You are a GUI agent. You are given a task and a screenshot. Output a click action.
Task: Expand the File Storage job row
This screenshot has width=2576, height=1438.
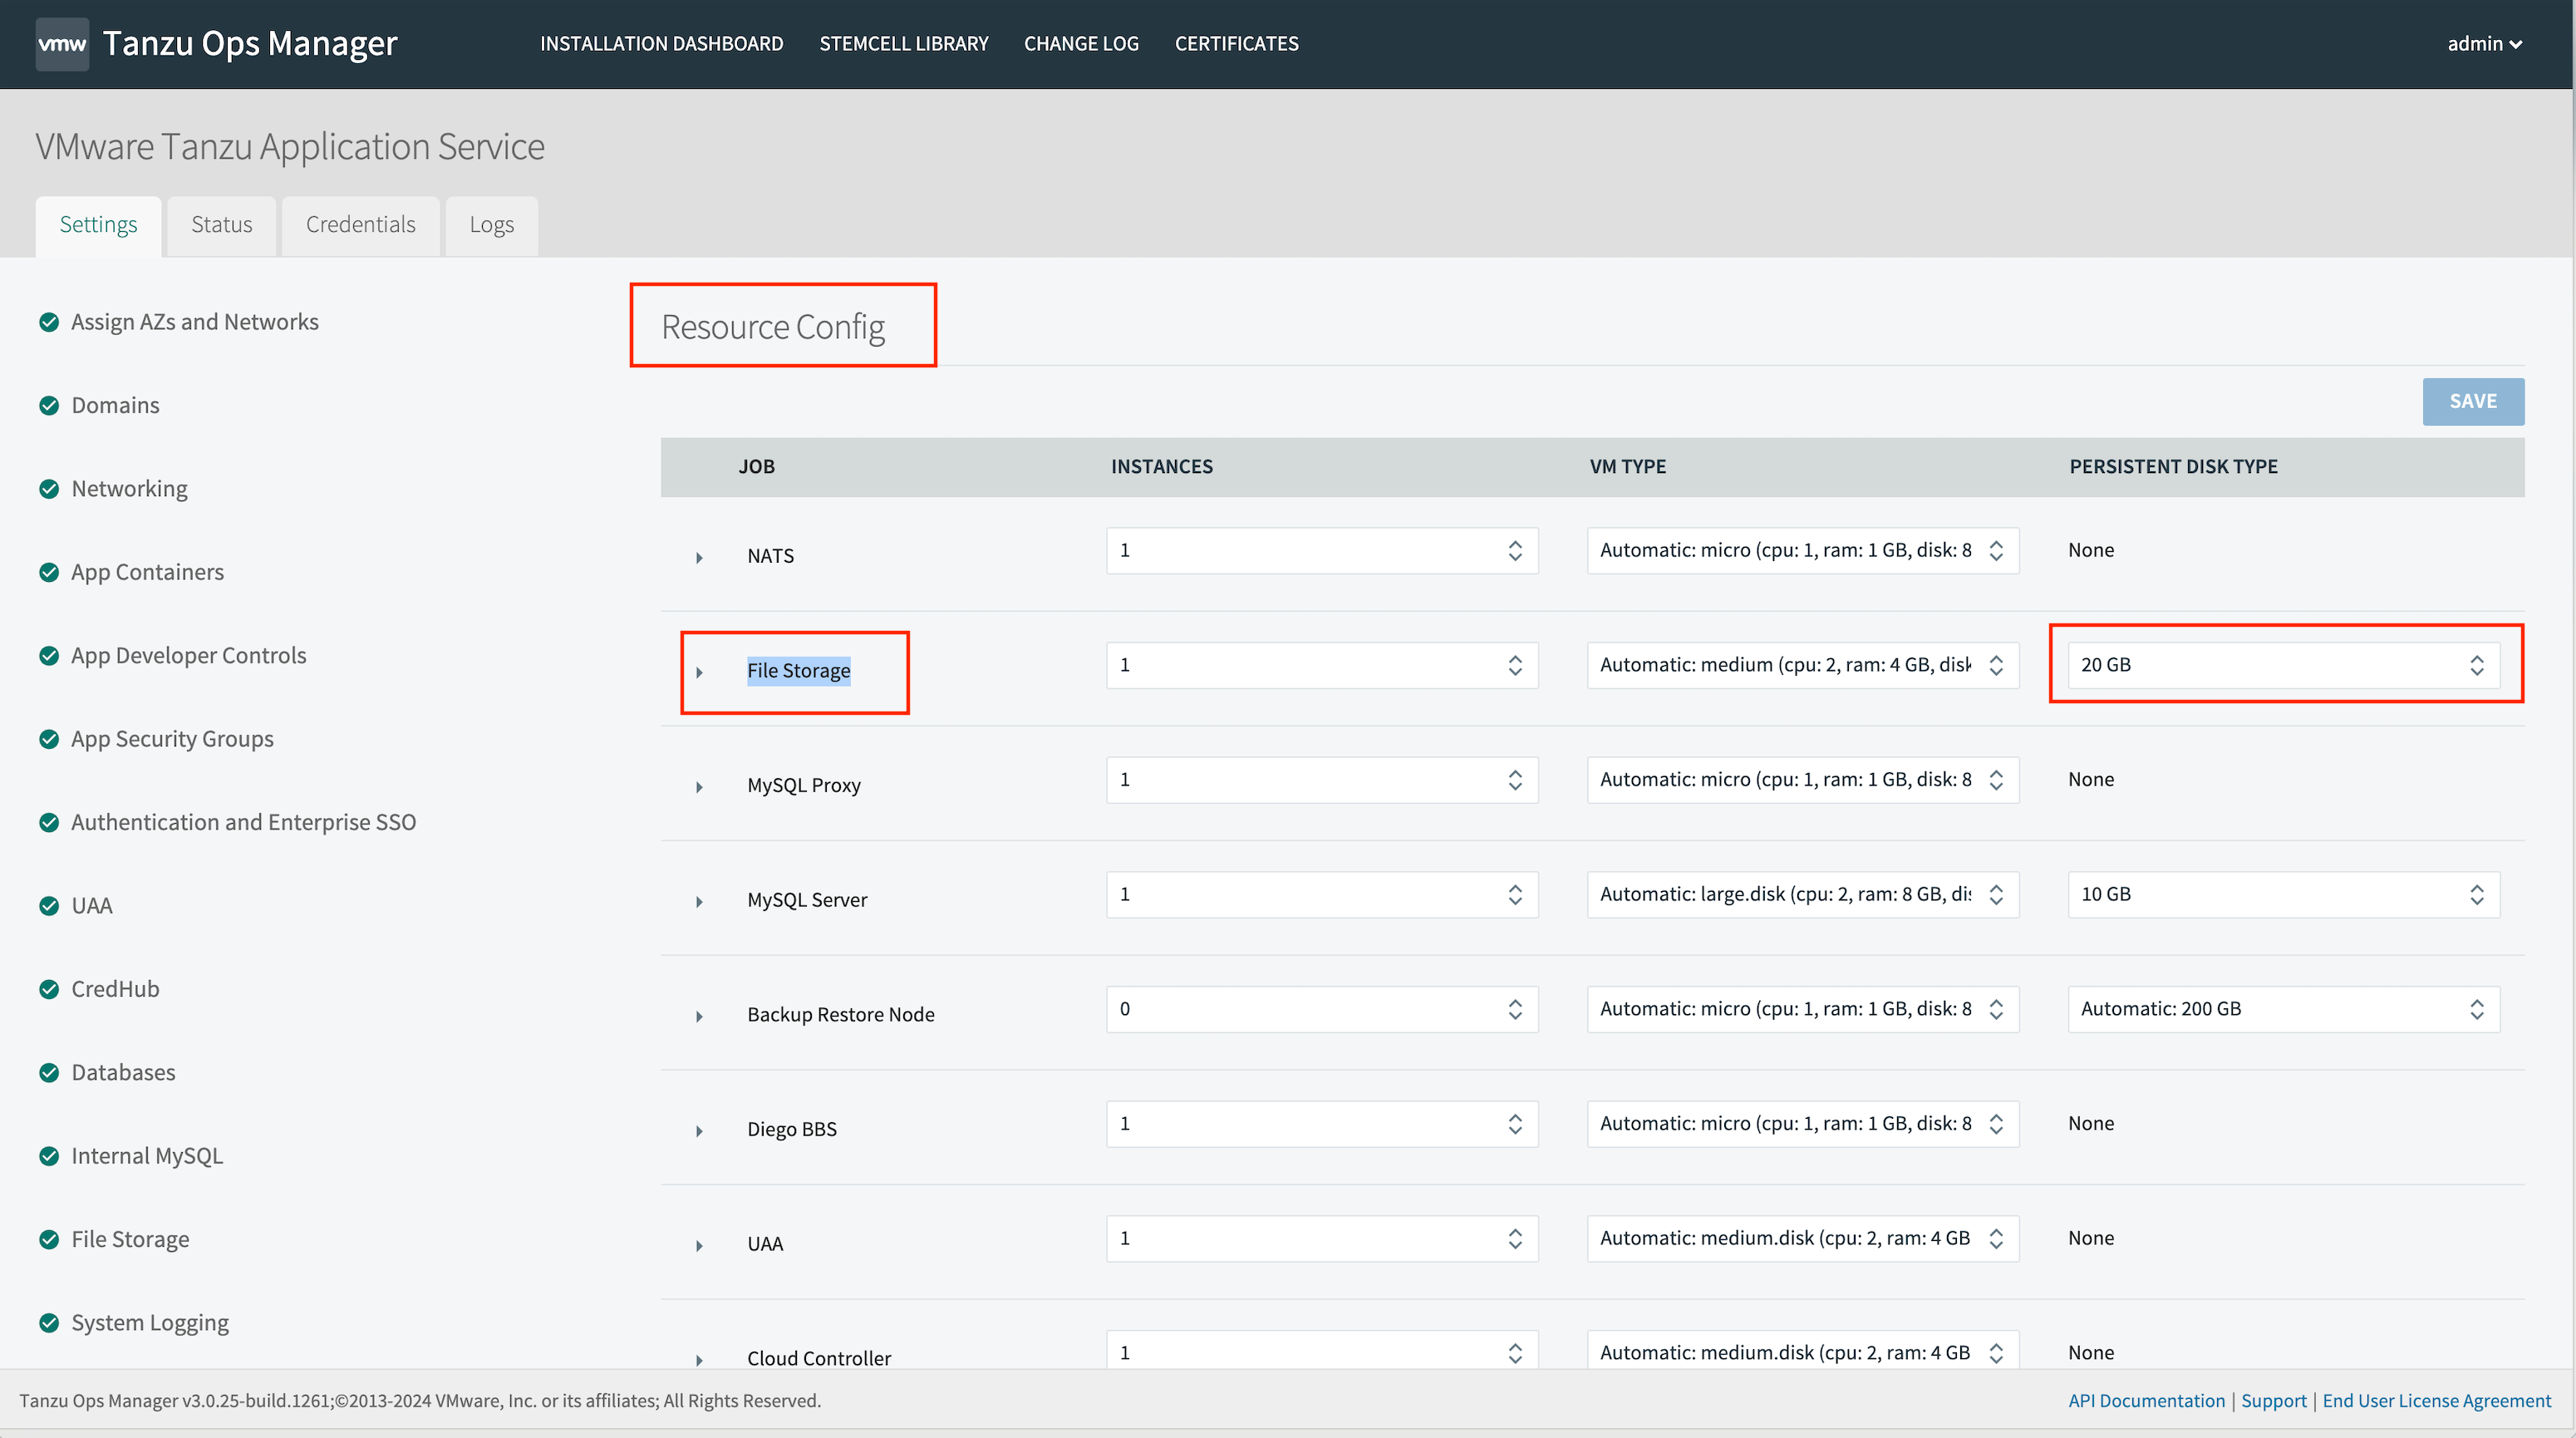click(x=699, y=672)
